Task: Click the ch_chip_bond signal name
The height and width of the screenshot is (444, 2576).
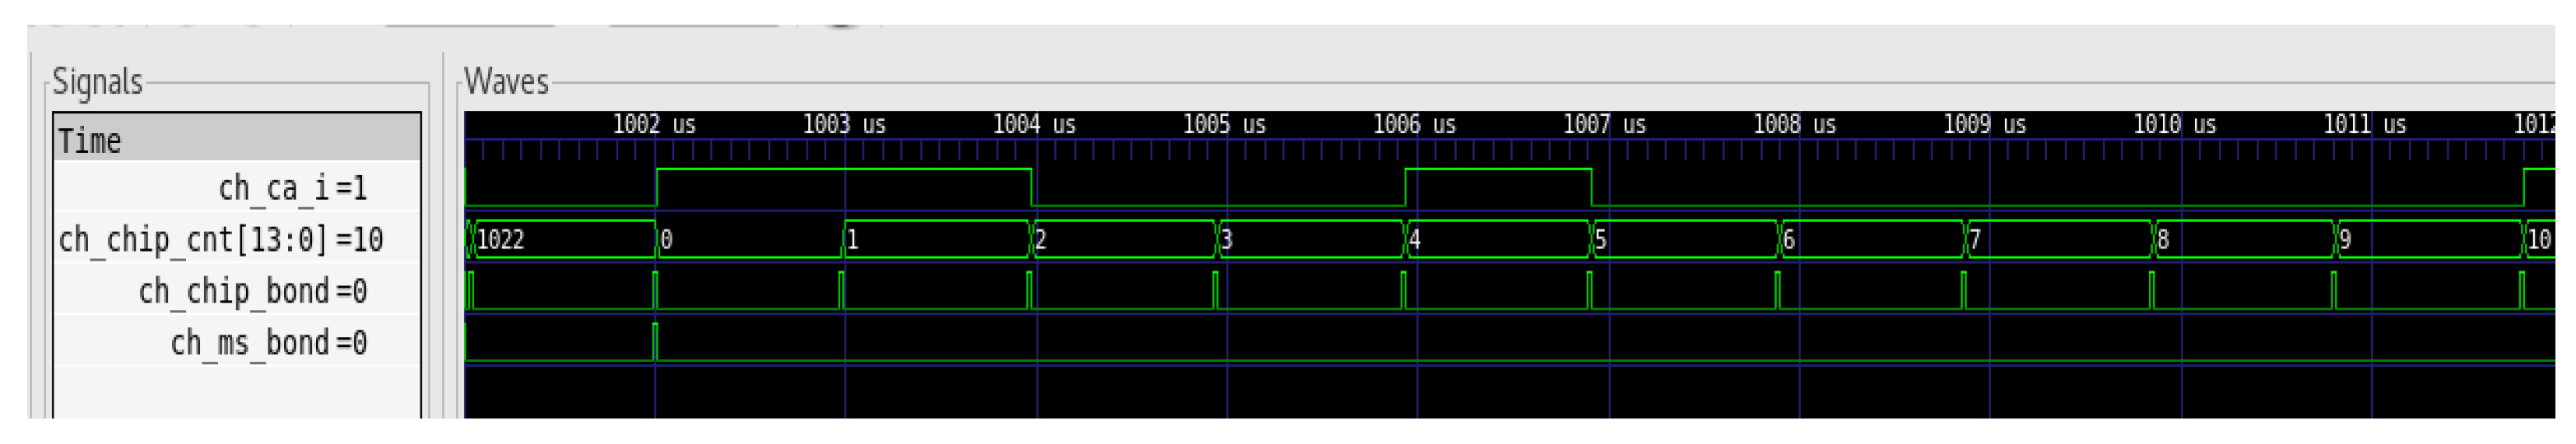Action: (252, 292)
